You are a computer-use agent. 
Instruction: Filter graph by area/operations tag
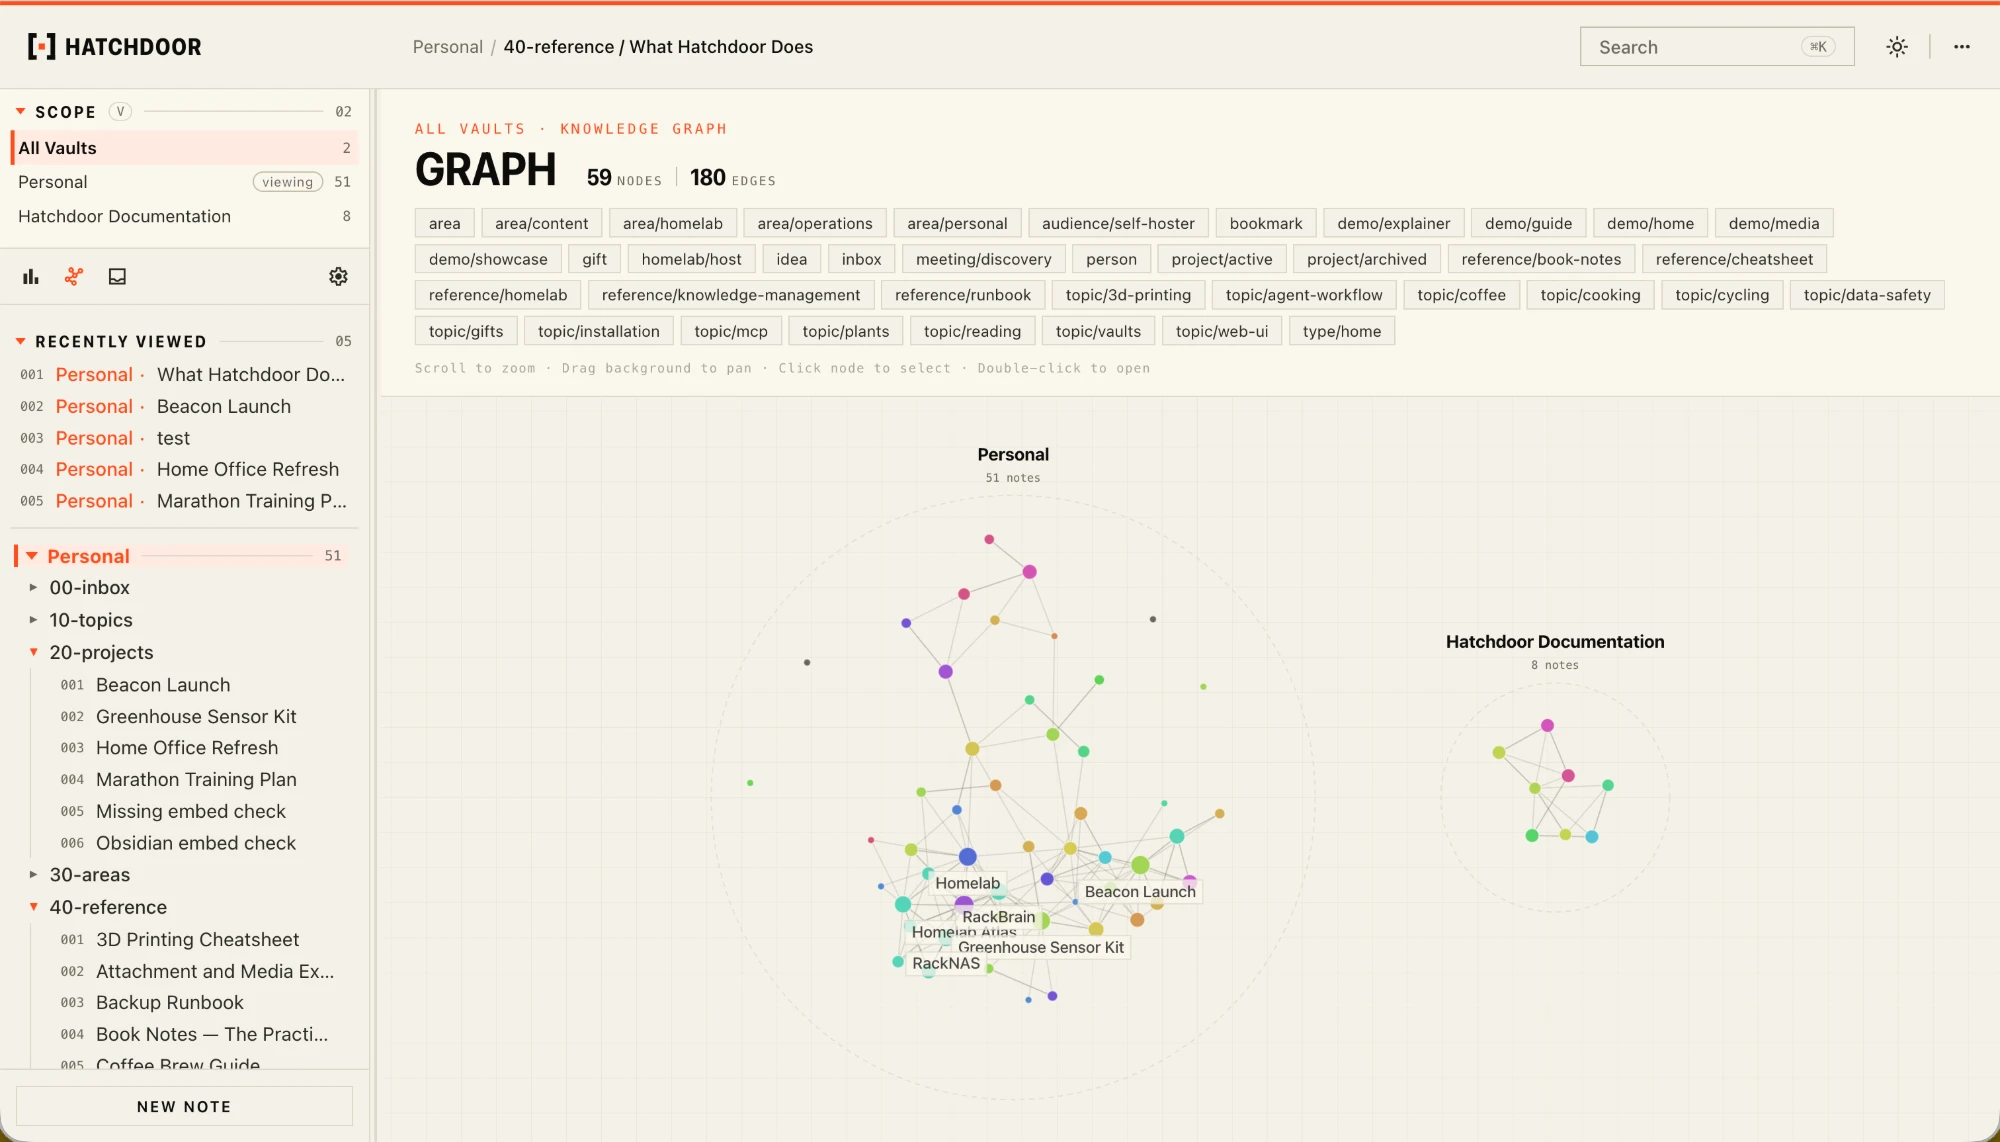click(x=814, y=224)
